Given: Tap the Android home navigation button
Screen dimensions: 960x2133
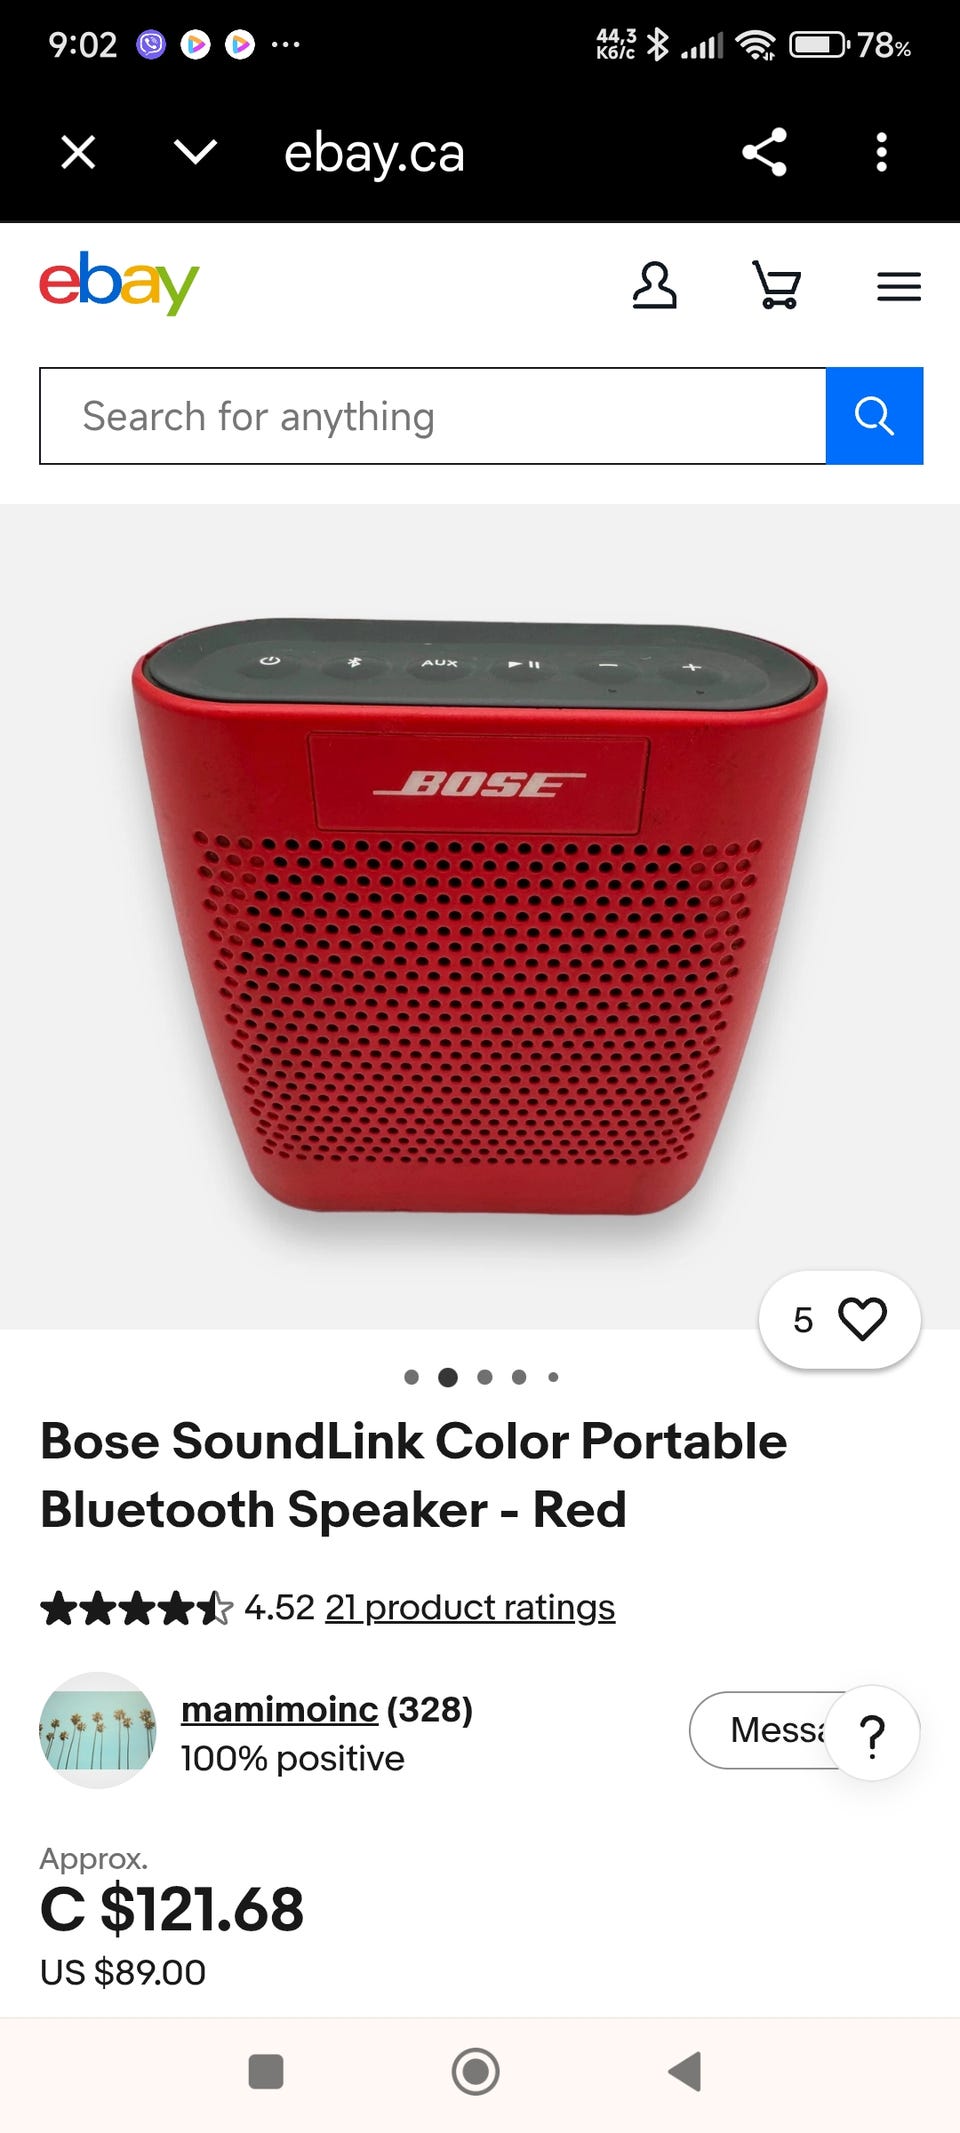Looking at the screenshot, I should pos(475,2071).
